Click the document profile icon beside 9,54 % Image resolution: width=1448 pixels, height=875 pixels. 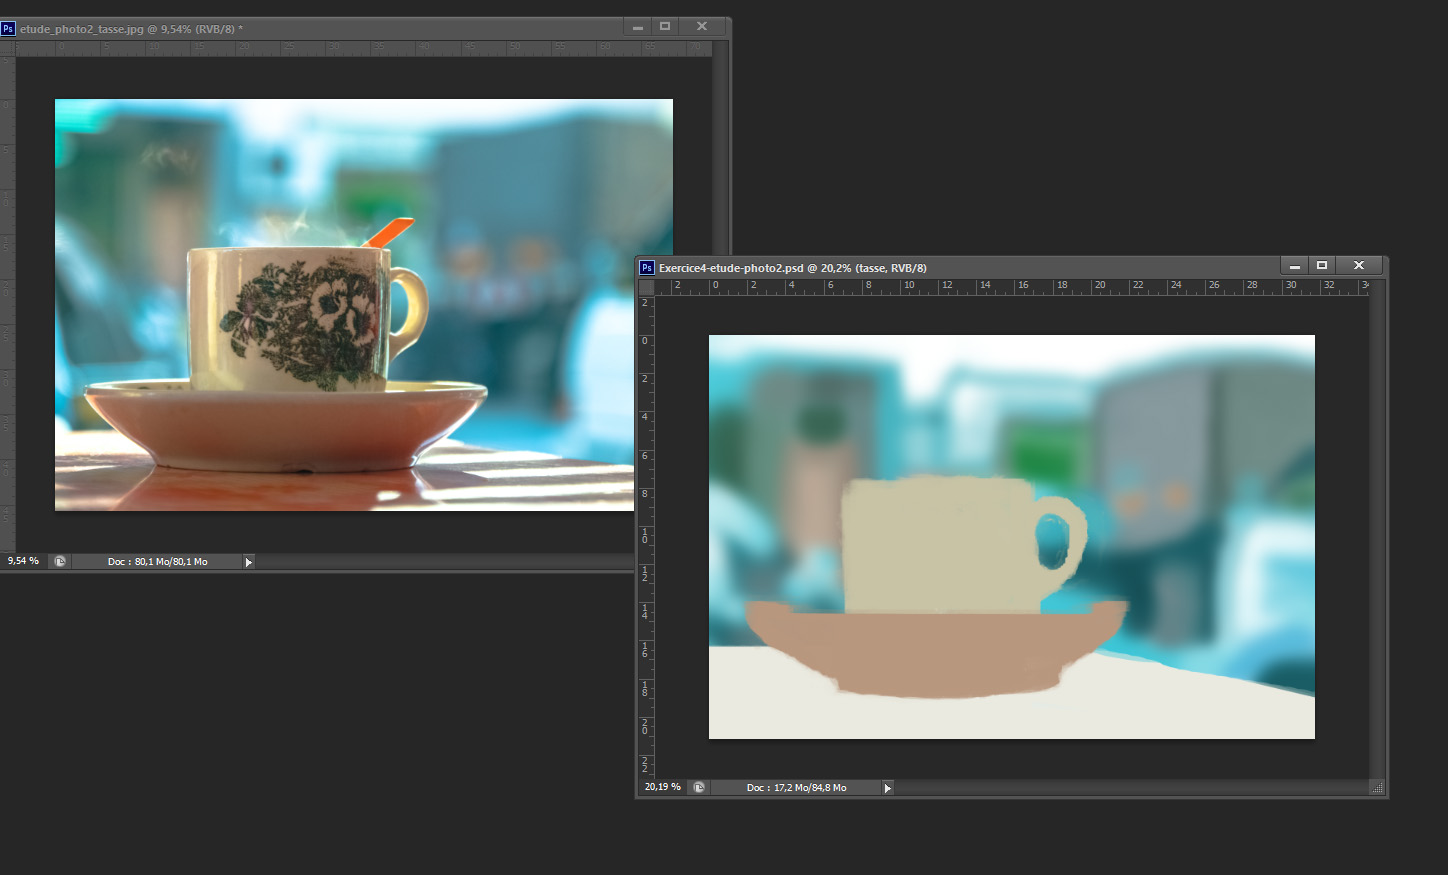pos(59,561)
